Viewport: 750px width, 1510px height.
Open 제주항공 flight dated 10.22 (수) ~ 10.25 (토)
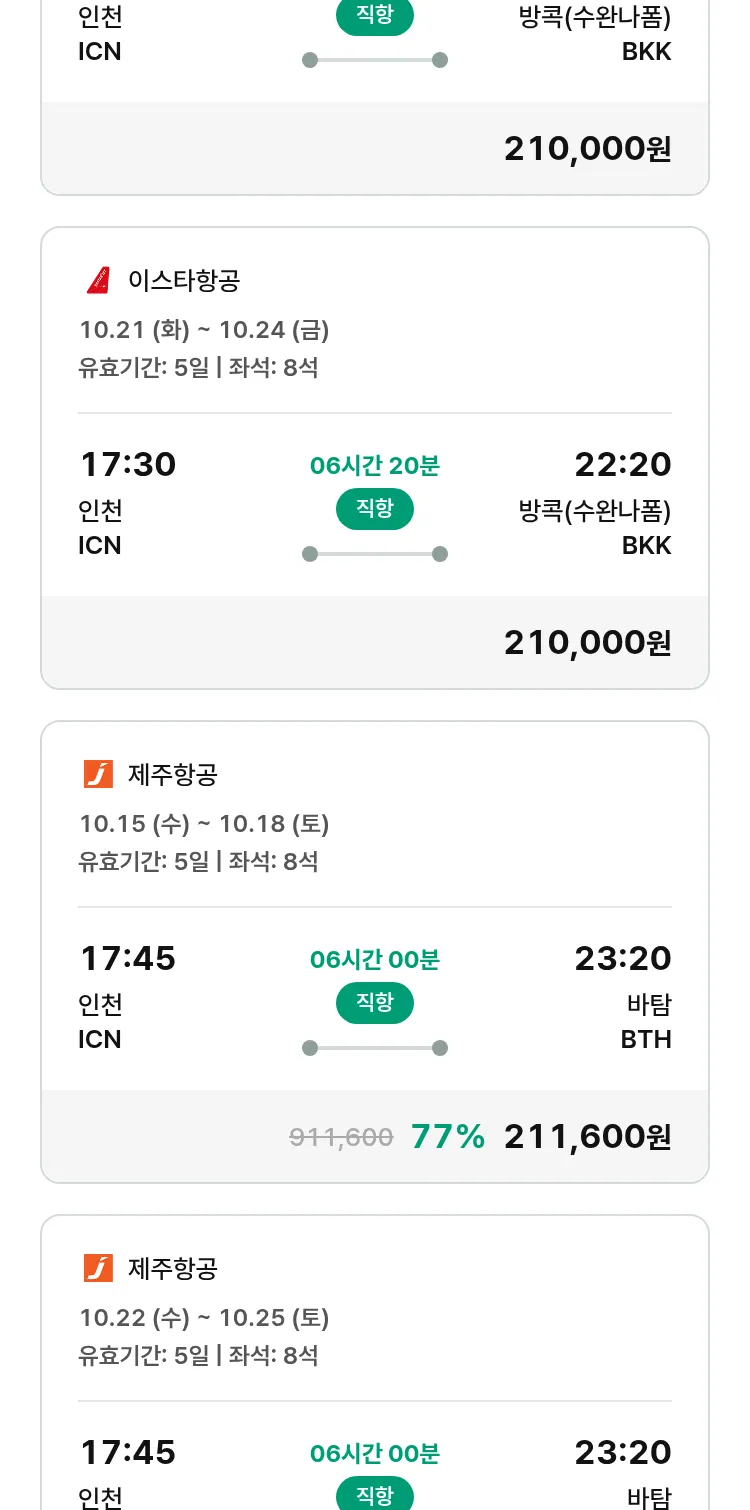(x=204, y=1318)
